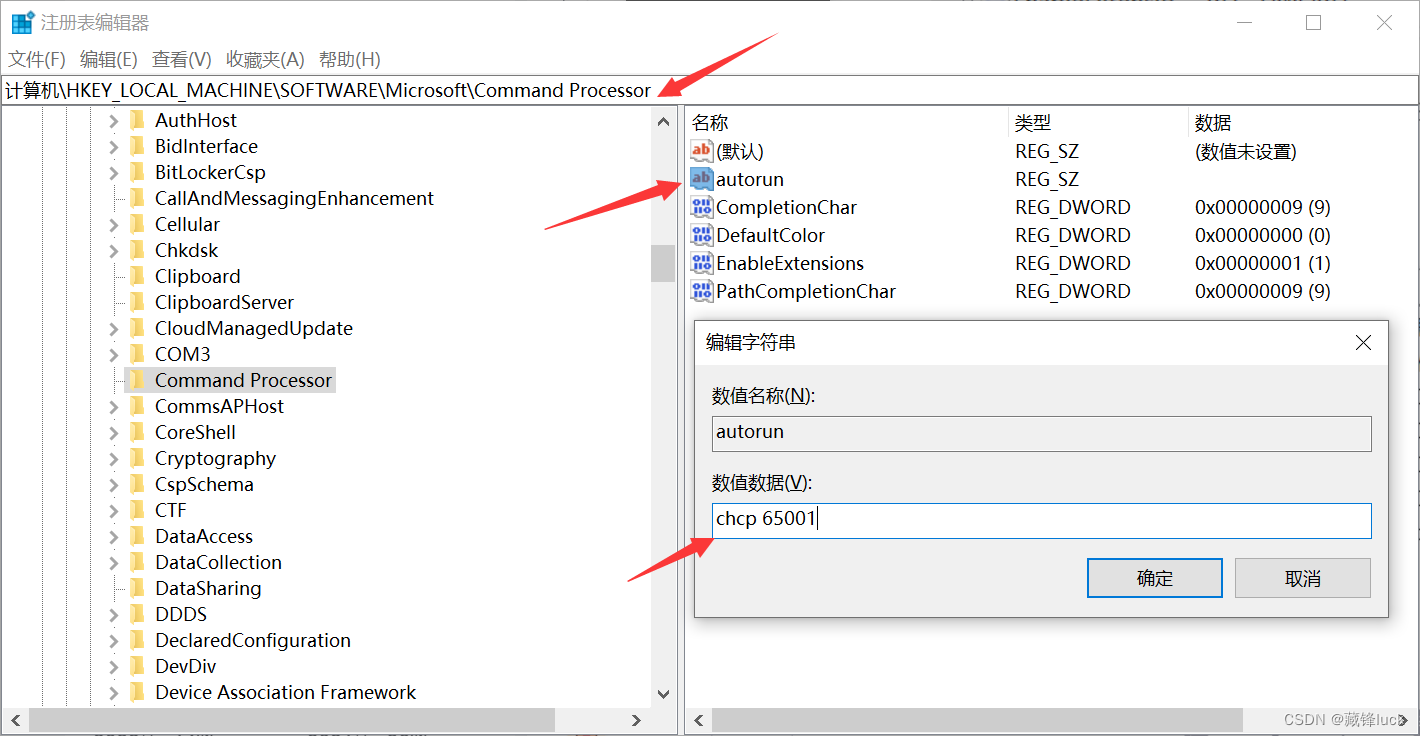The image size is (1420, 736).
Task: Click the Clipboard folder icon
Action: pyautogui.click(x=138, y=276)
